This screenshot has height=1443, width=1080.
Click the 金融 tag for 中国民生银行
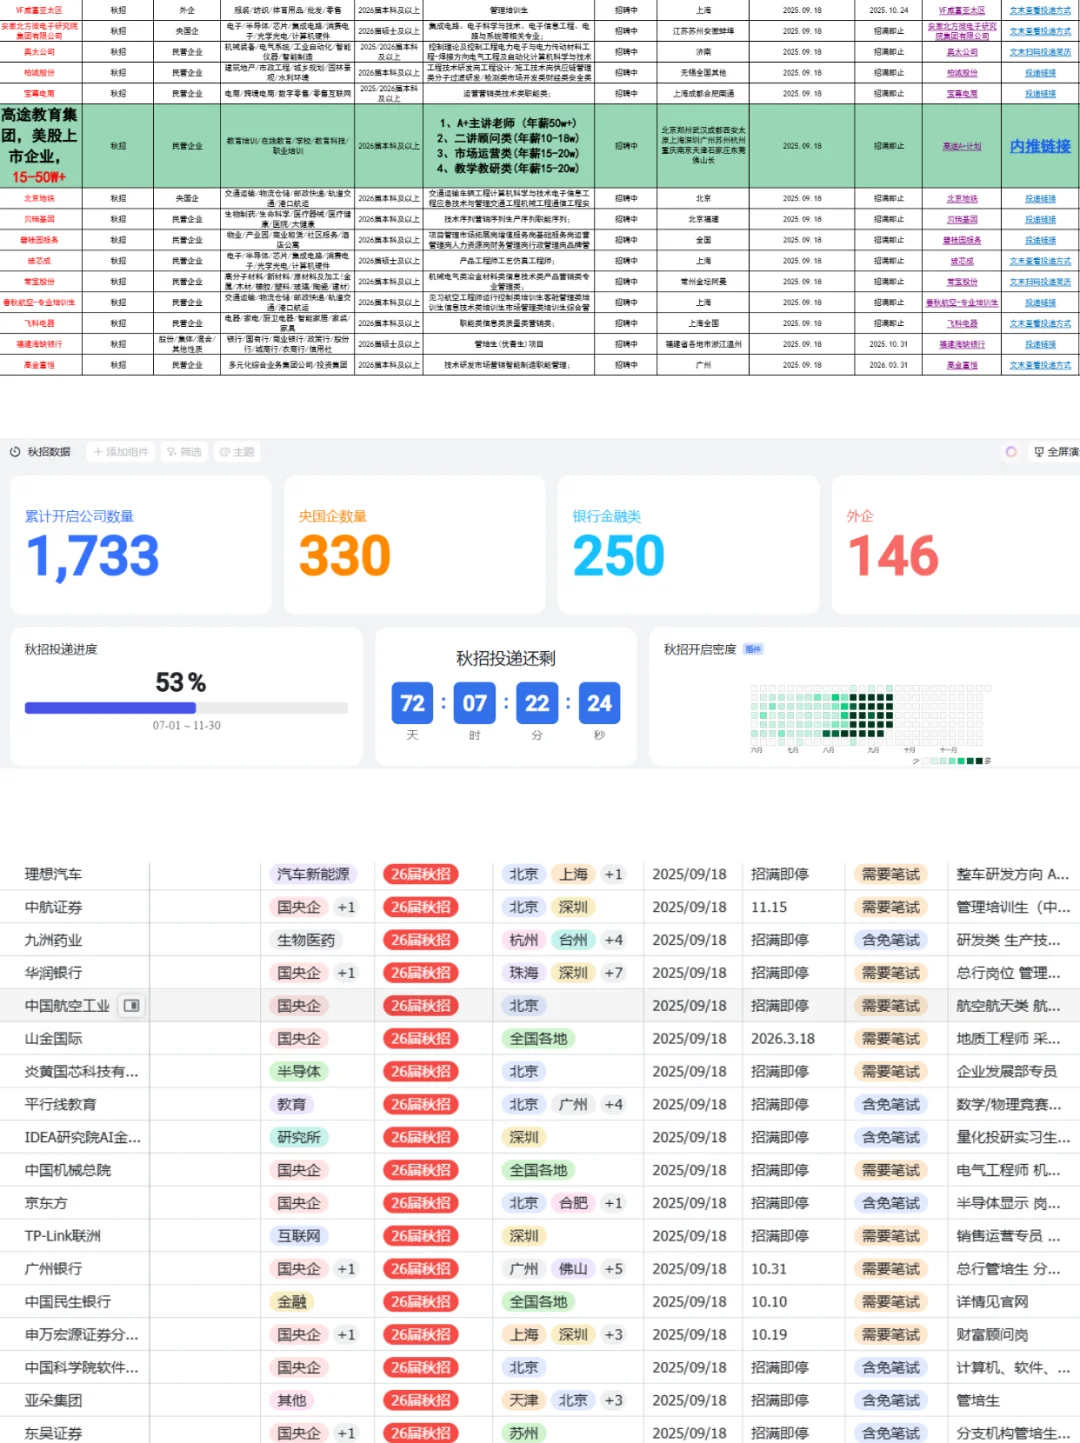(x=292, y=1302)
